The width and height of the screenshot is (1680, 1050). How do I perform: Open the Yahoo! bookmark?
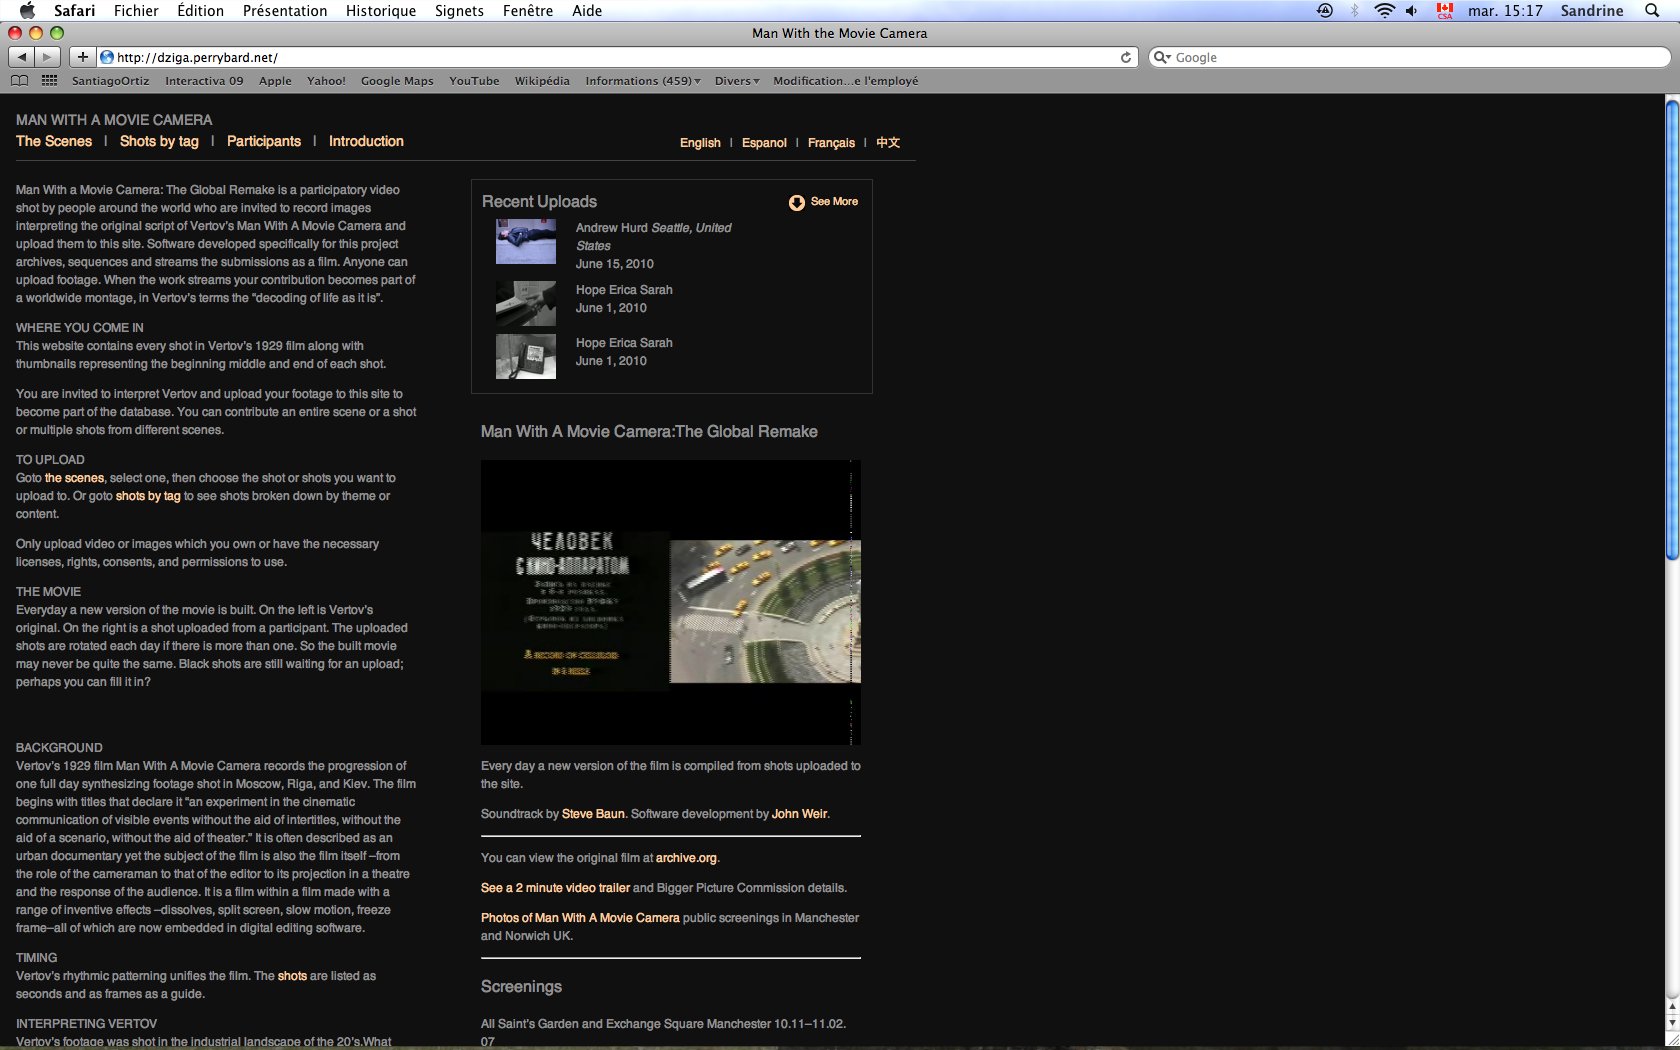tap(326, 81)
